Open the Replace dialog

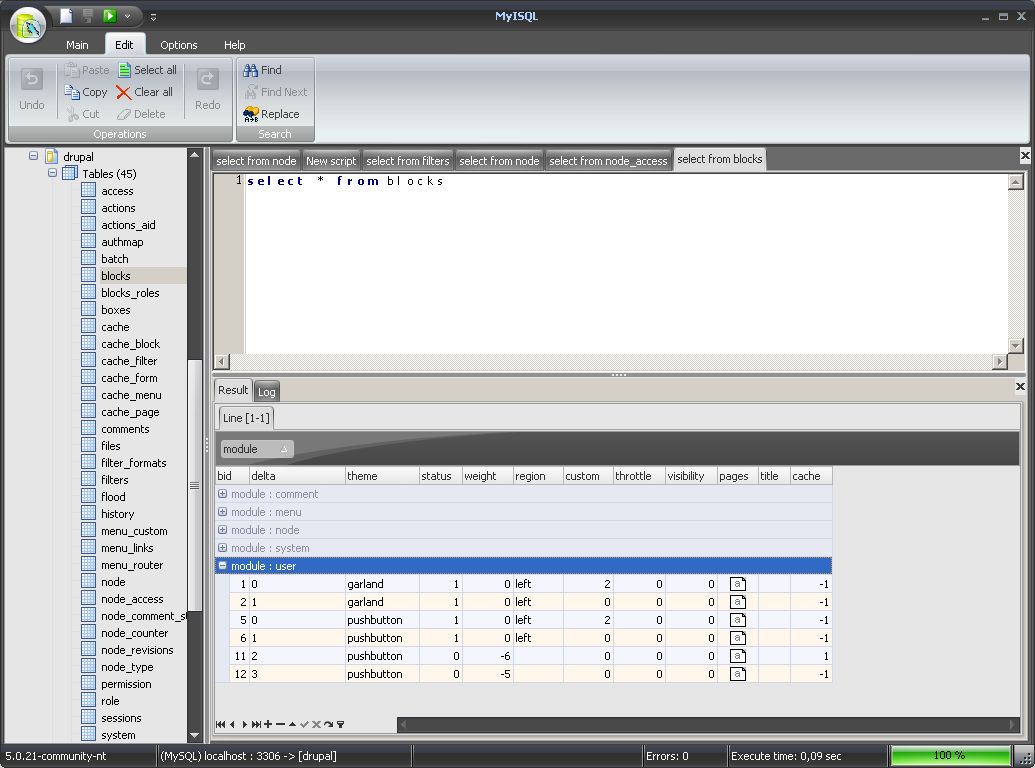click(271, 114)
